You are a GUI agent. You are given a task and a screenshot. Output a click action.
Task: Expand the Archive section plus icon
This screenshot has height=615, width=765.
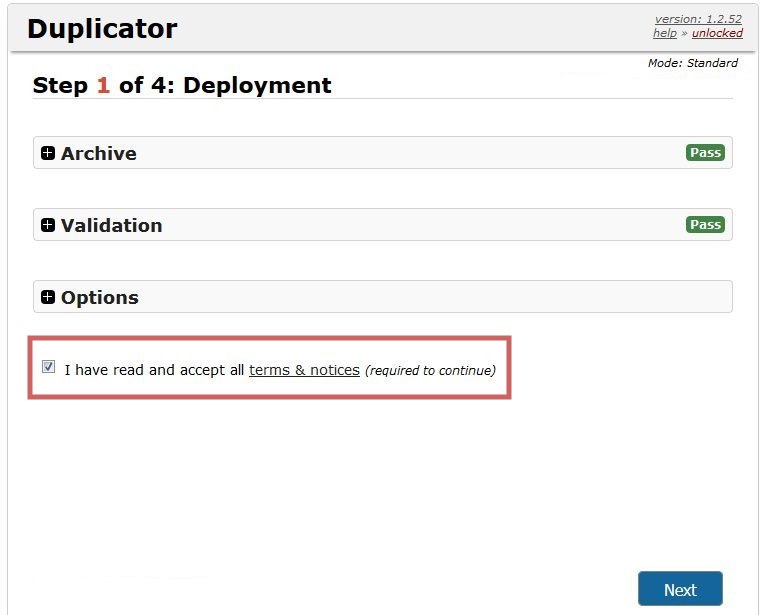48,153
